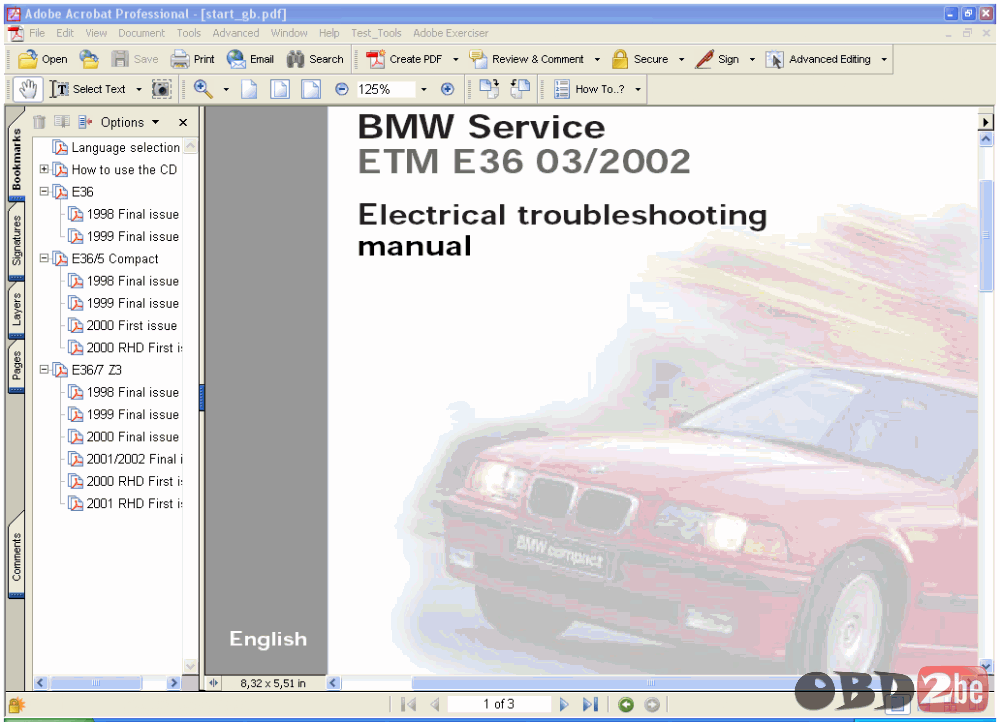Open the Language selection bookmark
This screenshot has width=1000, height=722.
[126, 147]
